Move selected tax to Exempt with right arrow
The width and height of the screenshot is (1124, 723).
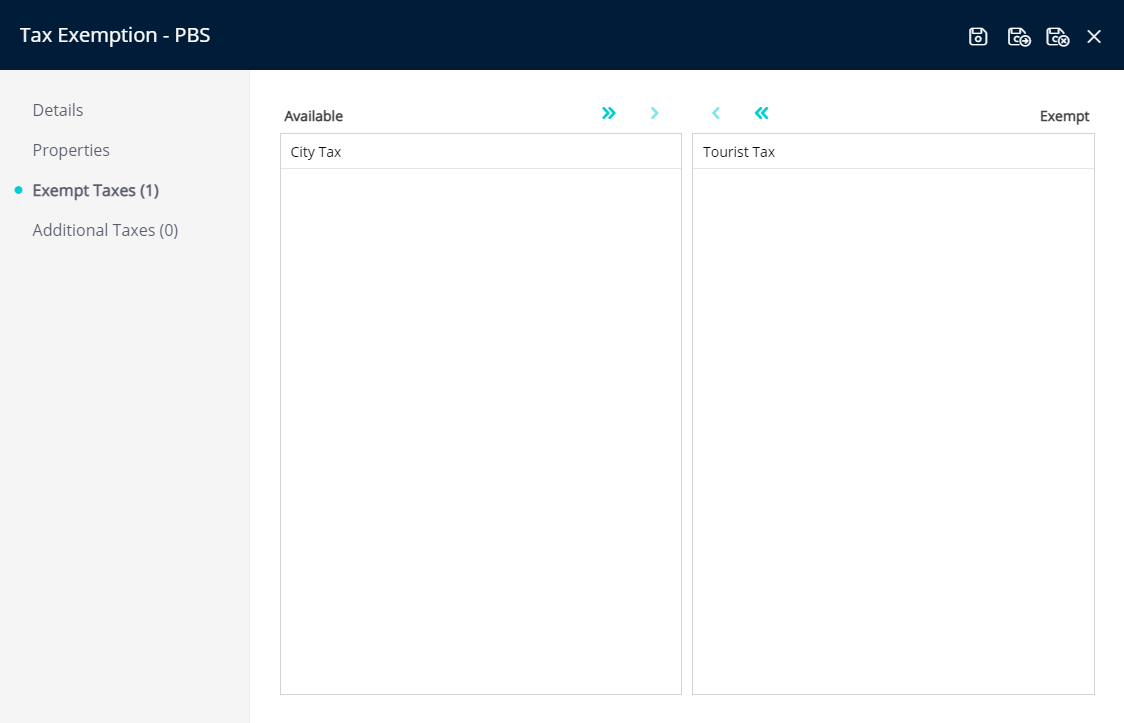[654, 113]
